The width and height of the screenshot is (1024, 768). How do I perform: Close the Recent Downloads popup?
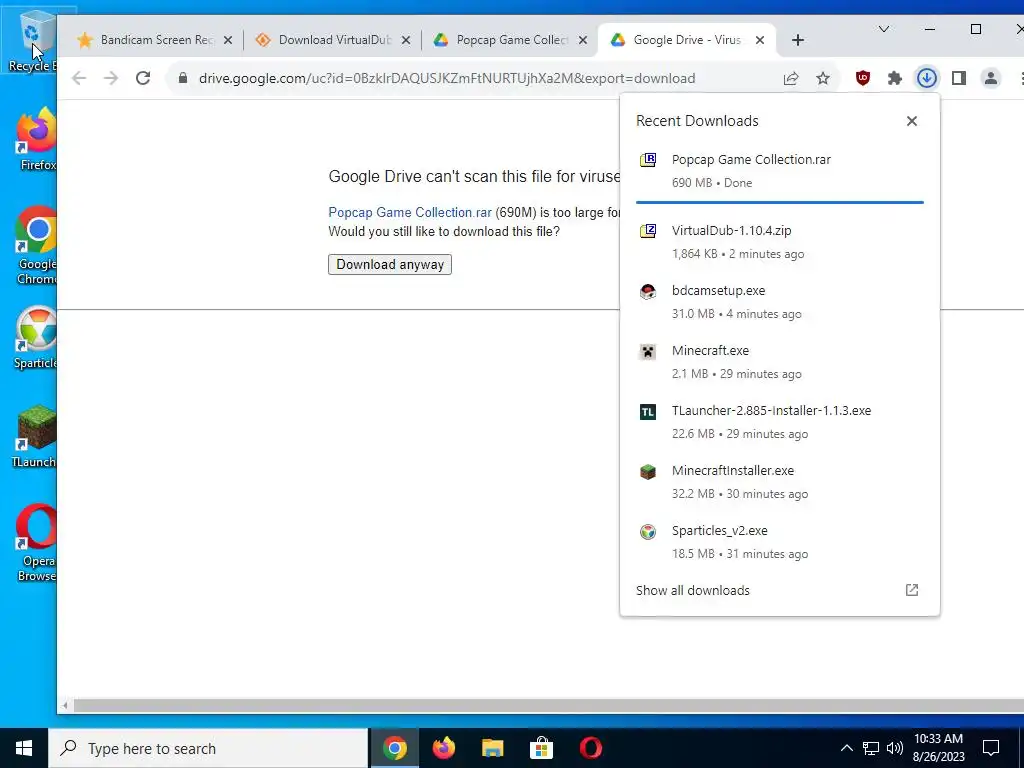tap(912, 121)
